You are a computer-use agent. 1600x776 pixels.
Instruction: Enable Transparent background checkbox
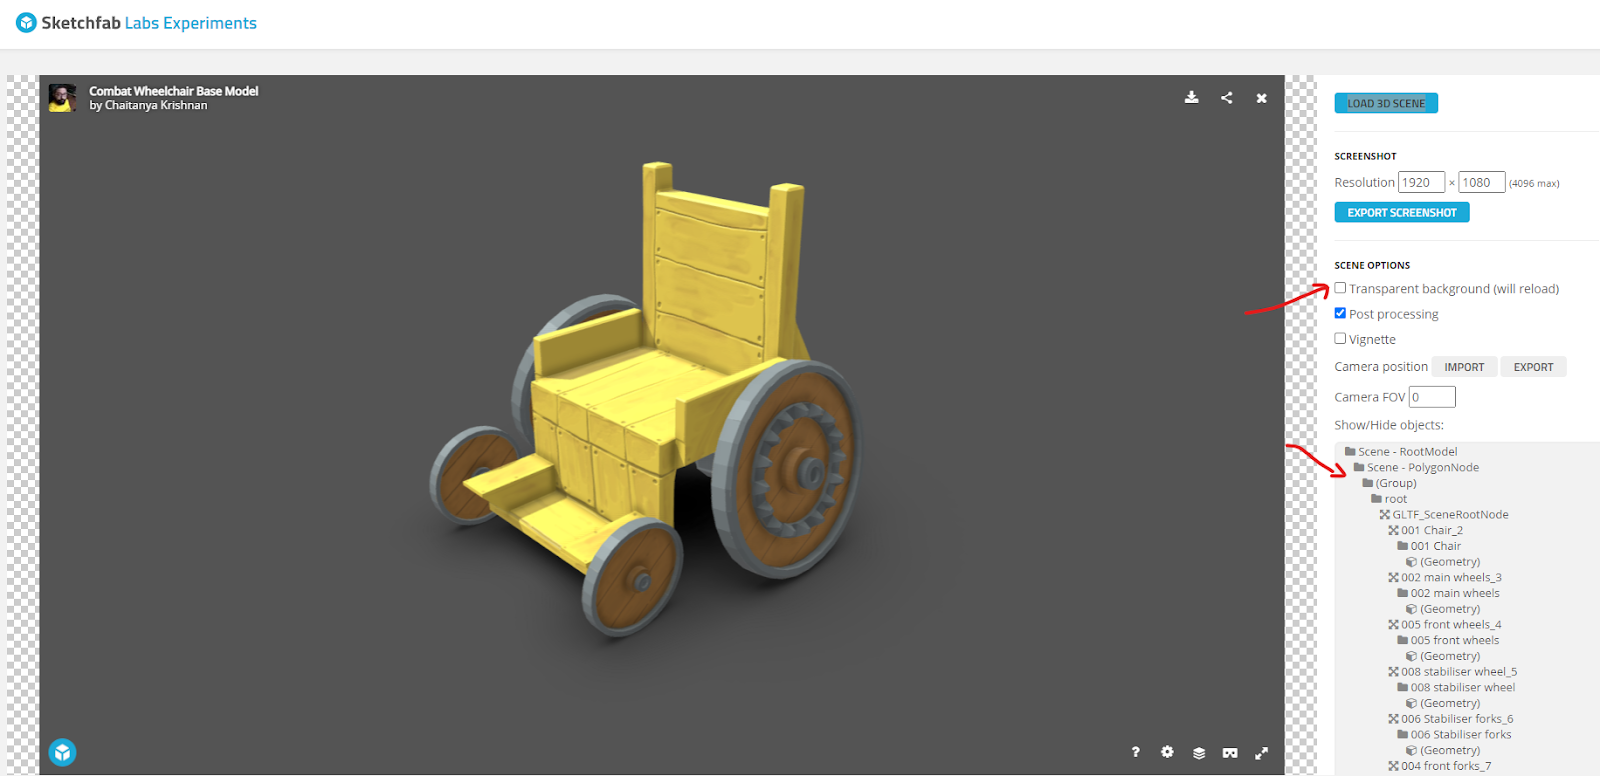click(1340, 288)
